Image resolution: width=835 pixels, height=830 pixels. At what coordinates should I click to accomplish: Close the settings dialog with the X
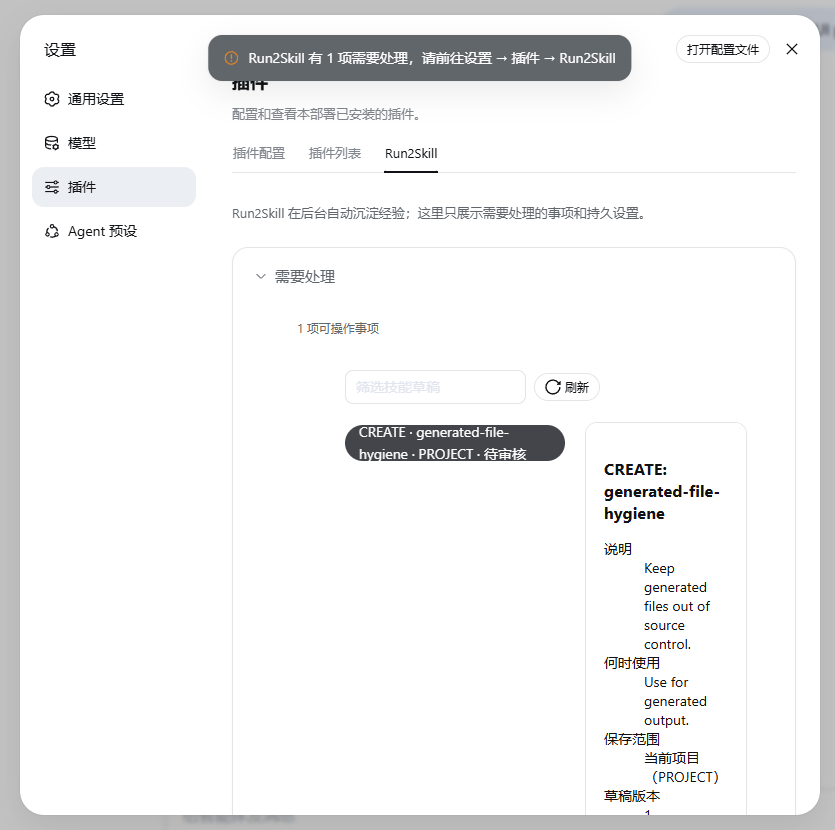[x=792, y=49]
